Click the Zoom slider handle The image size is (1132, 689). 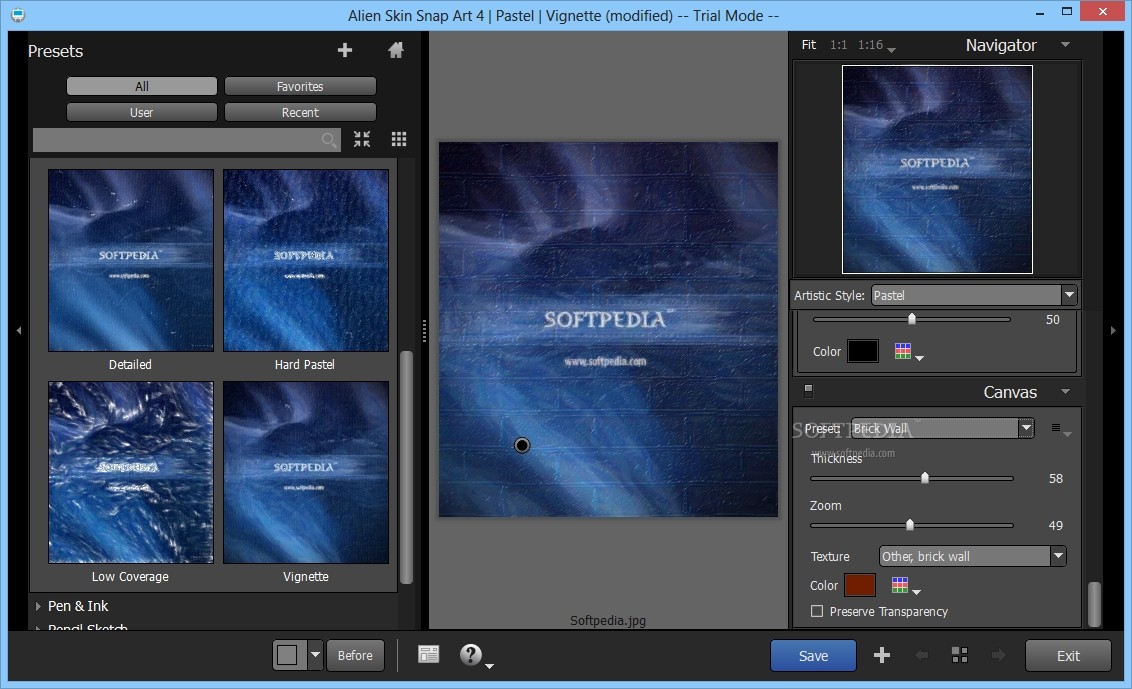pyautogui.click(x=910, y=524)
